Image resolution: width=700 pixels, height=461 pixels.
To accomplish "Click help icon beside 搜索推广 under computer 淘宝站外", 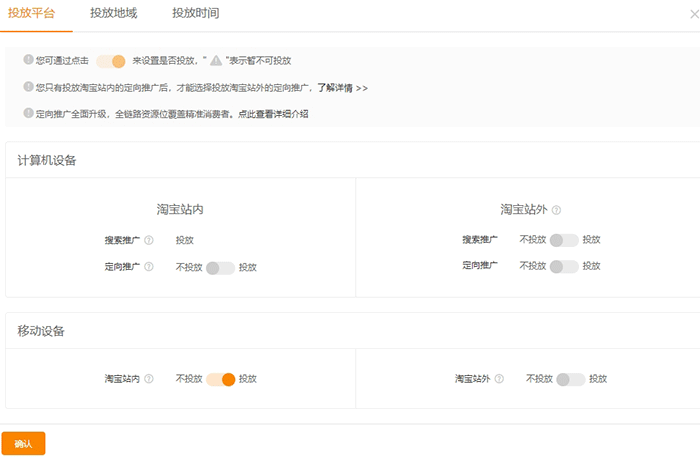I will pos(505,240).
